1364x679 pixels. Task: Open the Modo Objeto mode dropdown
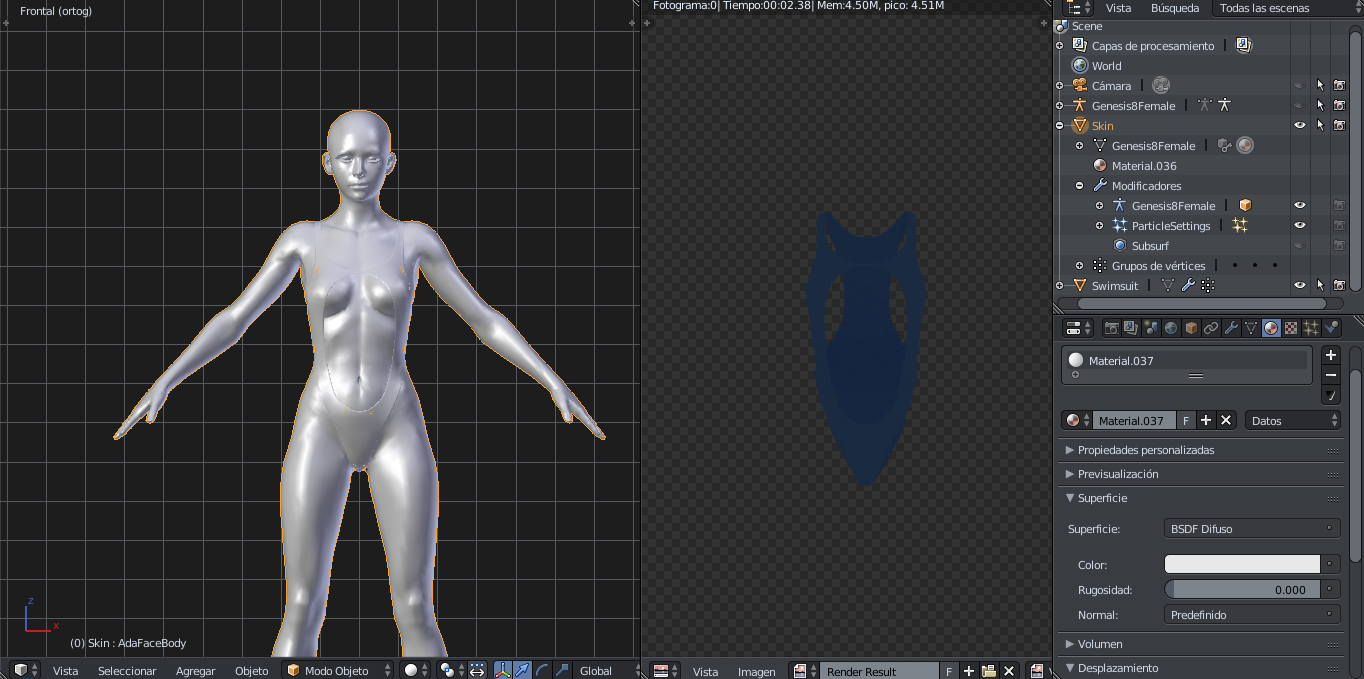338,670
